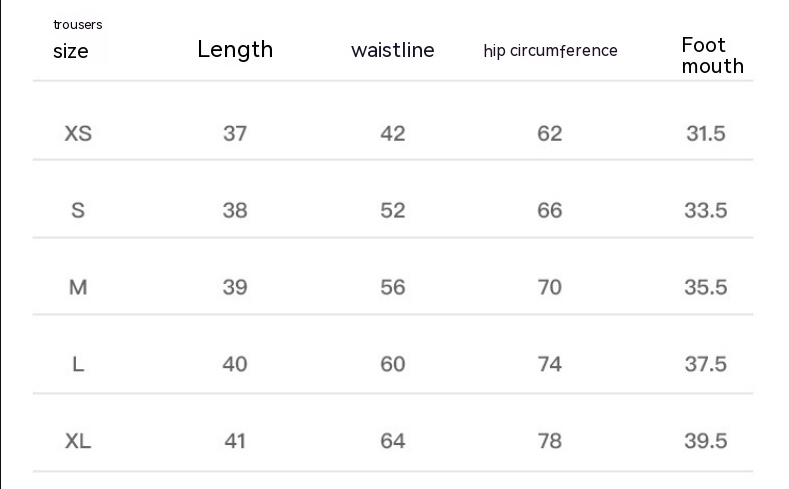Click the hip circumference column header
The height and width of the screenshot is (489, 789).
(x=550, y=51)
